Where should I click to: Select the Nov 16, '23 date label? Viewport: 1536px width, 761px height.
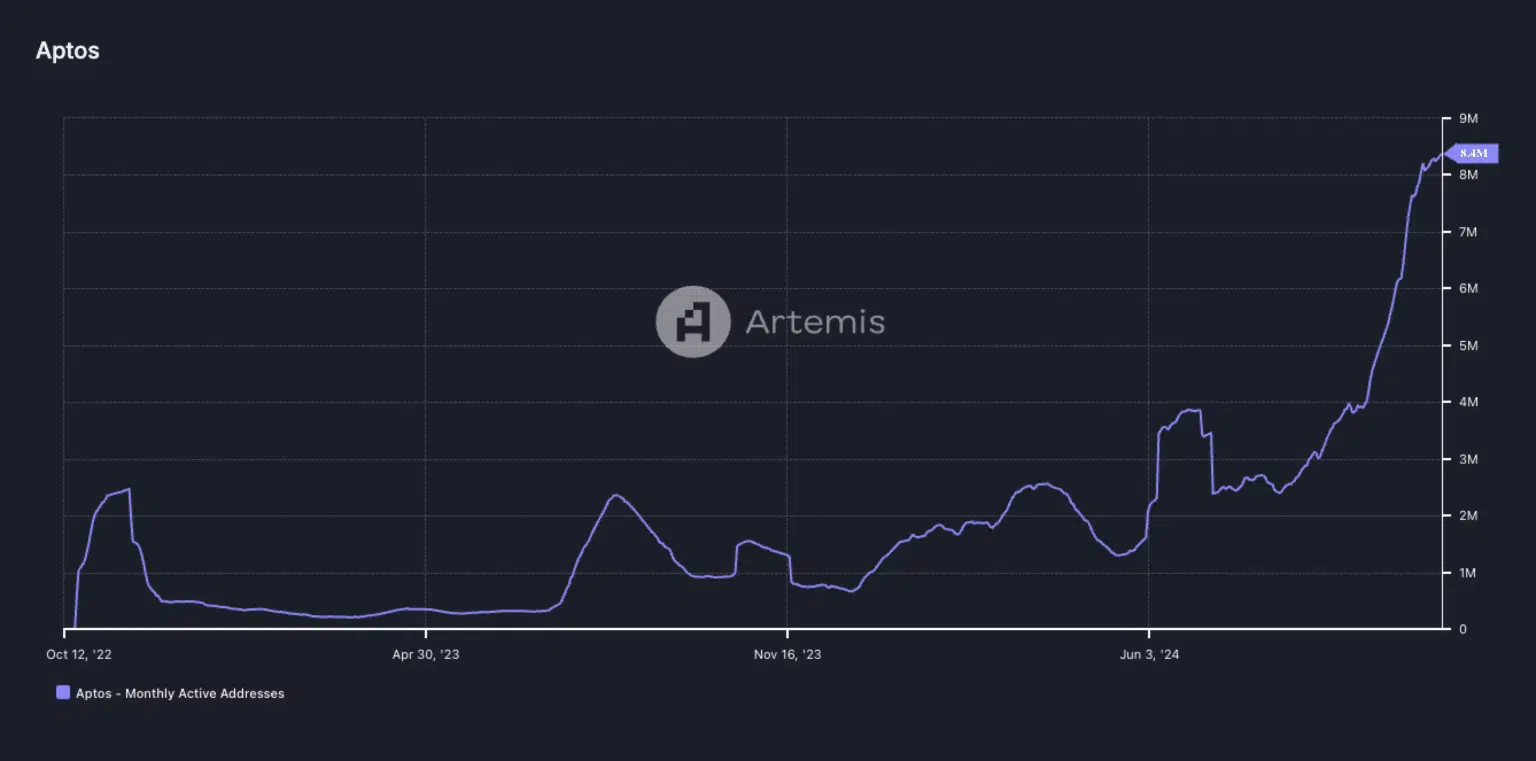(788, 654)
